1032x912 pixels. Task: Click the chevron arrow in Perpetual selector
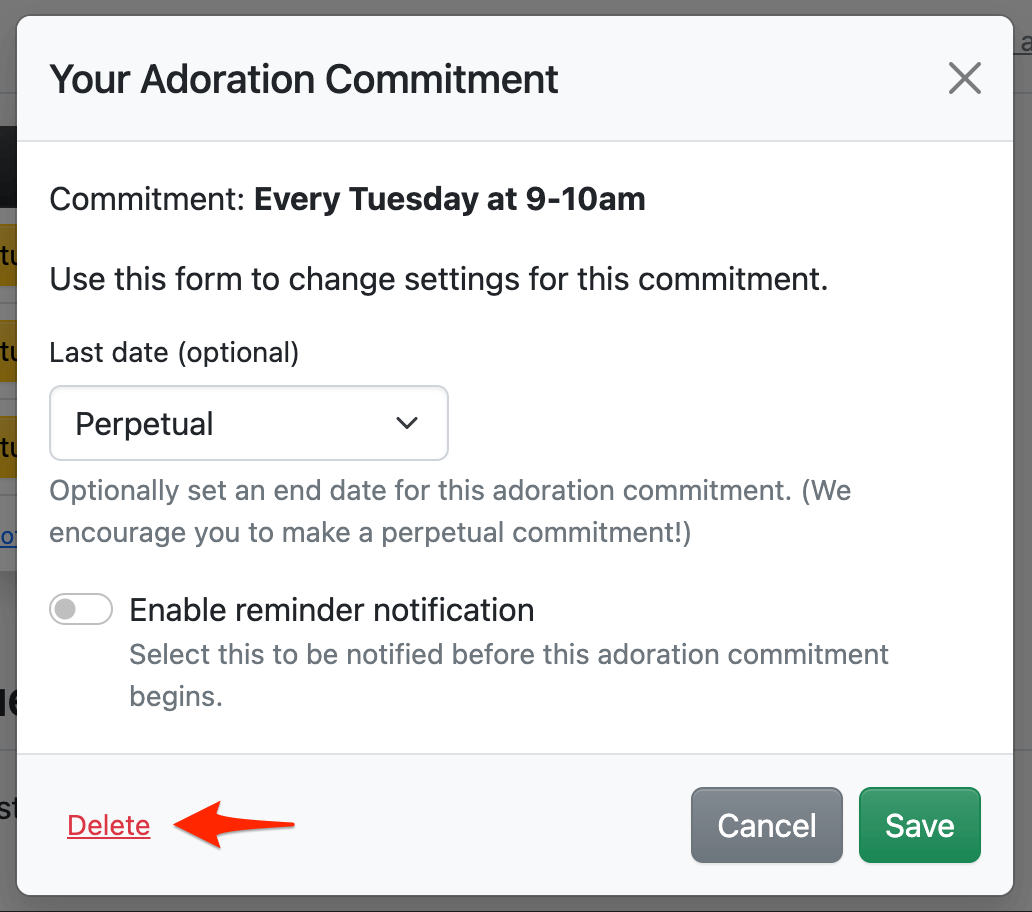click(407, 423)
